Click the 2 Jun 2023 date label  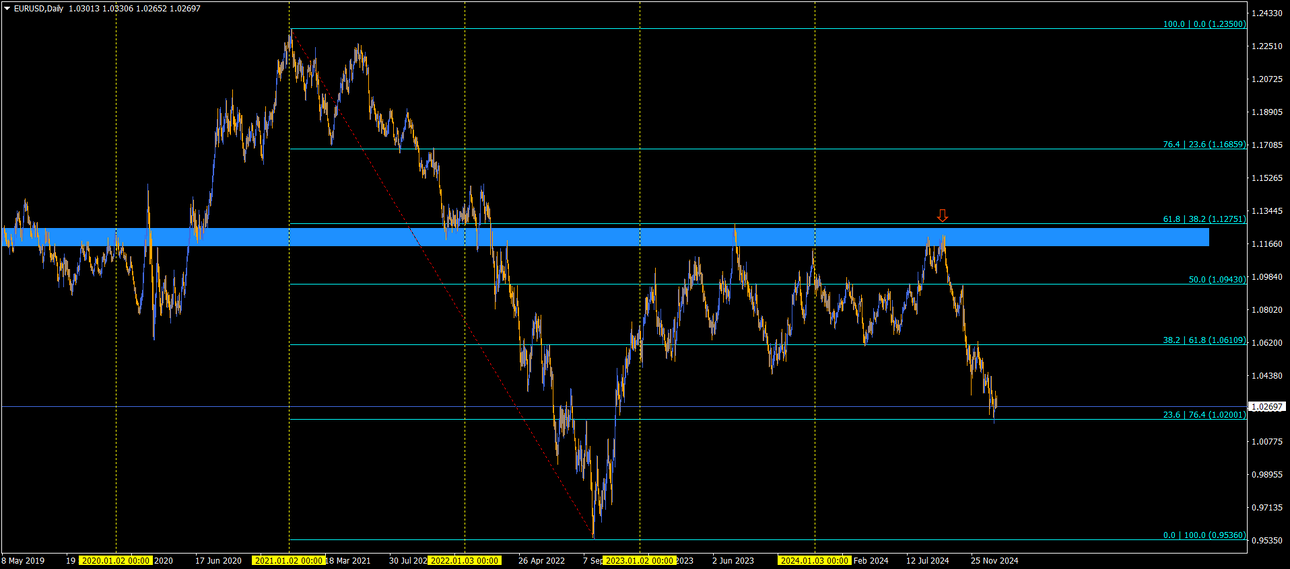(x=733, y=561)
